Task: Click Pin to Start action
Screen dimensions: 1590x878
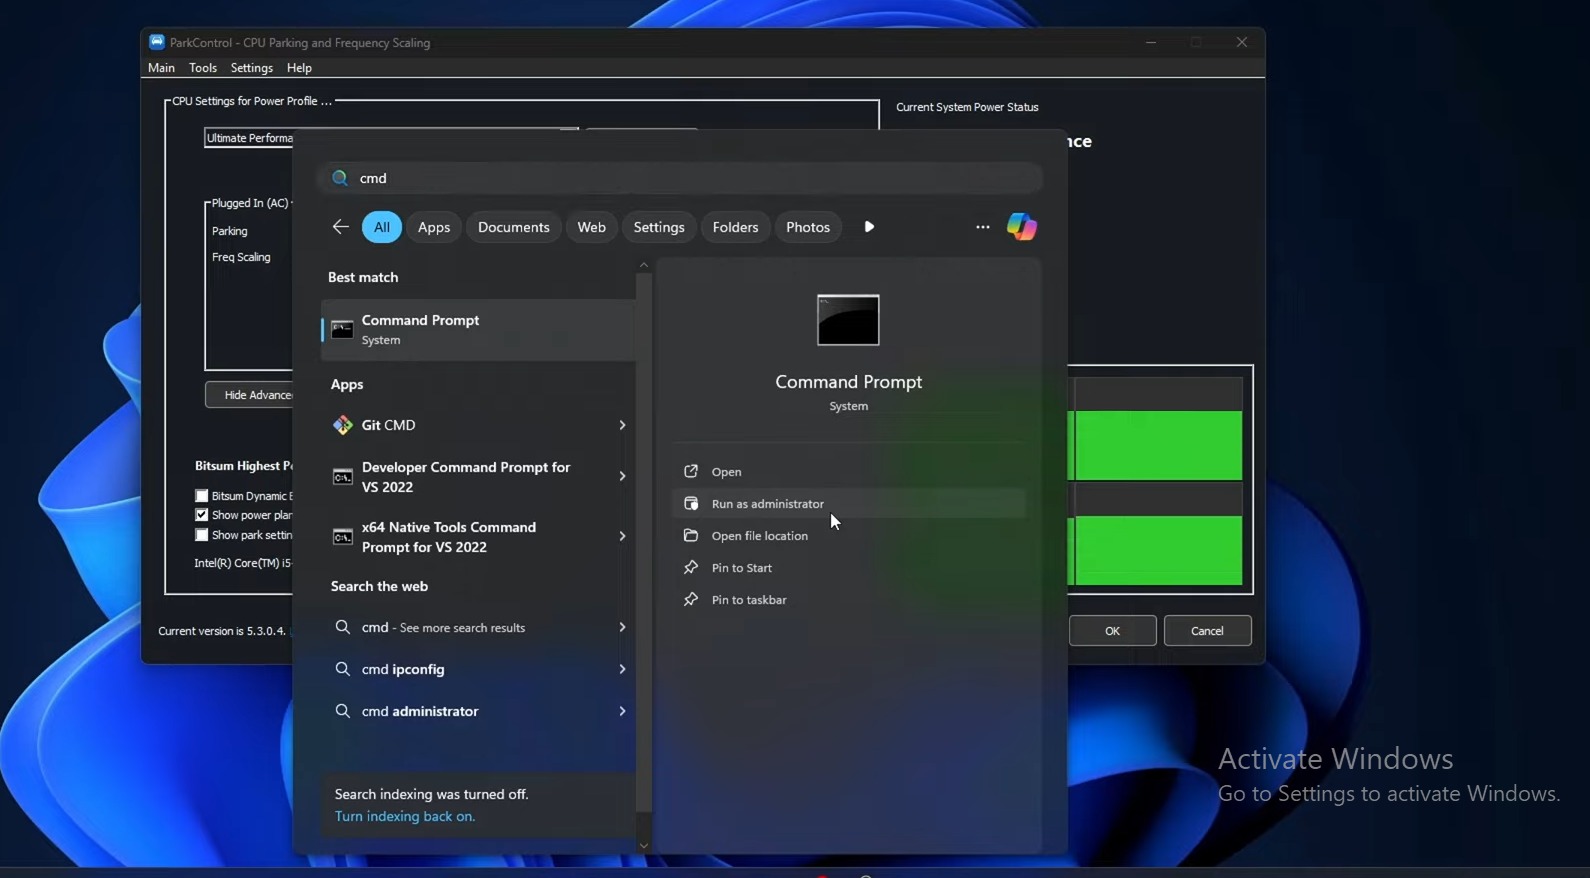Action: point(849,568)
